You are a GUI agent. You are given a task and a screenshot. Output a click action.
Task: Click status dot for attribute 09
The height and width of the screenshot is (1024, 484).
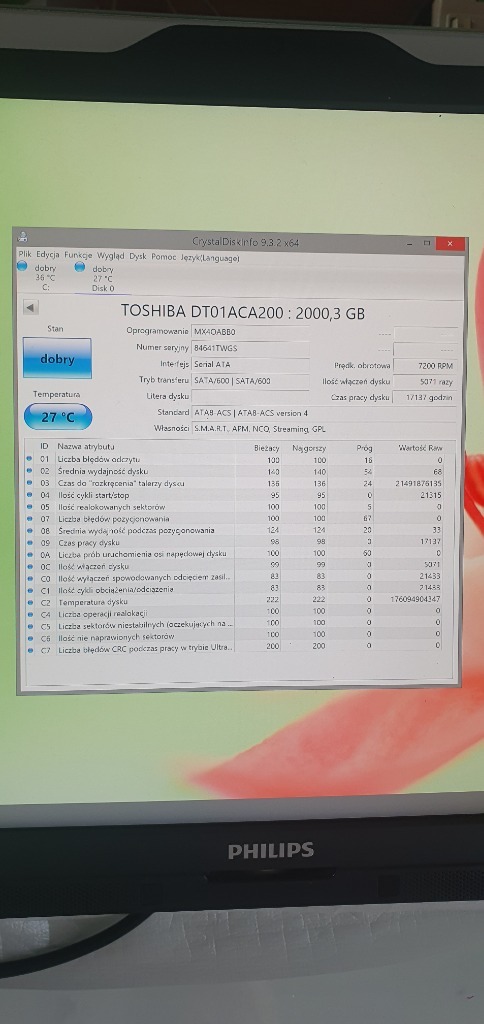pyautogui.click(x=29, y=542)
